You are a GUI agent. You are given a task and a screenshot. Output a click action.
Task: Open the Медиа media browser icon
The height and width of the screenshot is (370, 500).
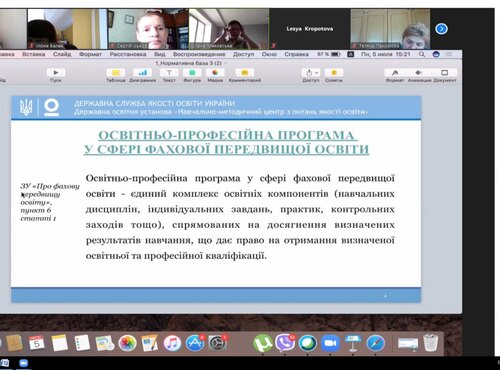[215, 73]
